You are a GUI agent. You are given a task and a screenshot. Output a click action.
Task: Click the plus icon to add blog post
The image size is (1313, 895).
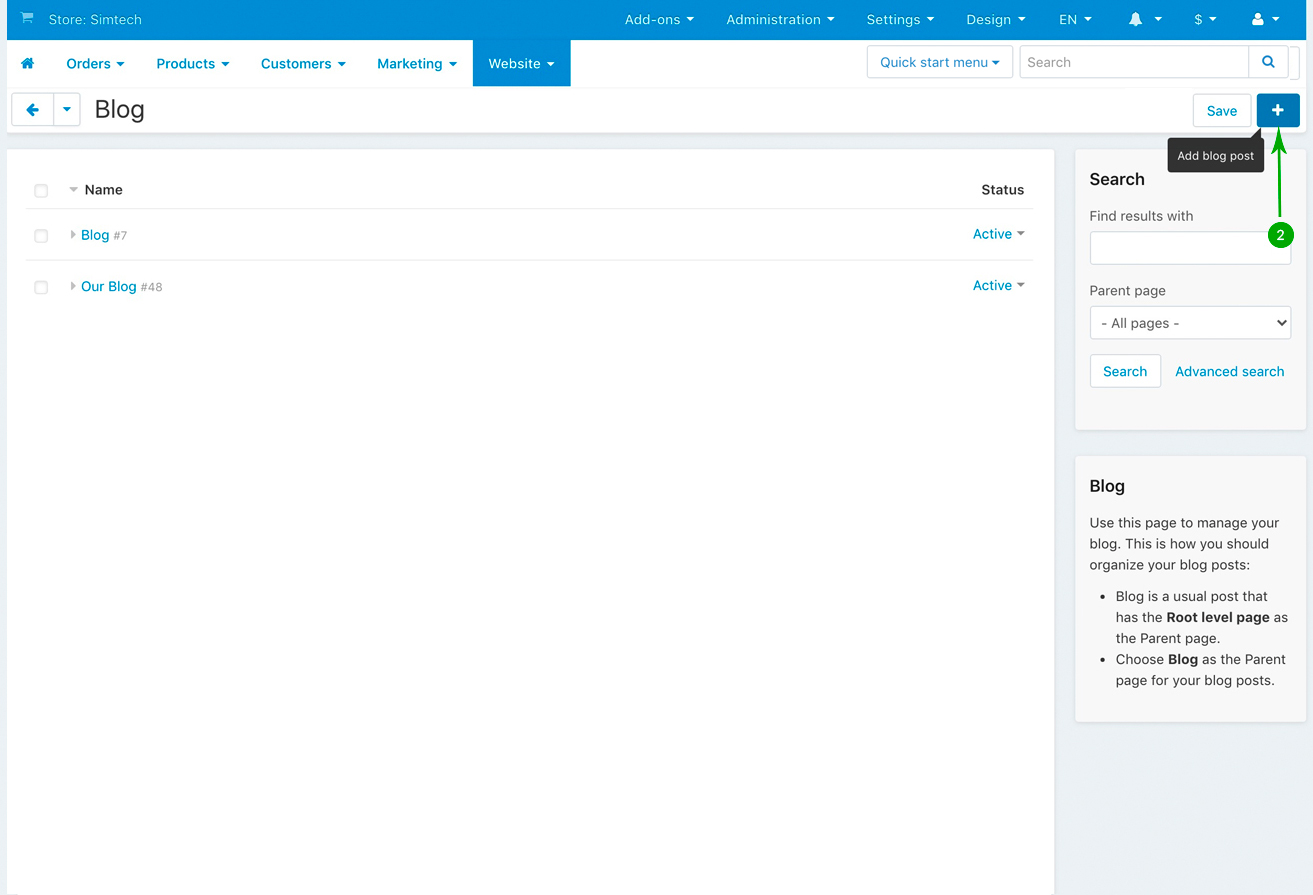pyautogui.click(x=1277, y=110)
